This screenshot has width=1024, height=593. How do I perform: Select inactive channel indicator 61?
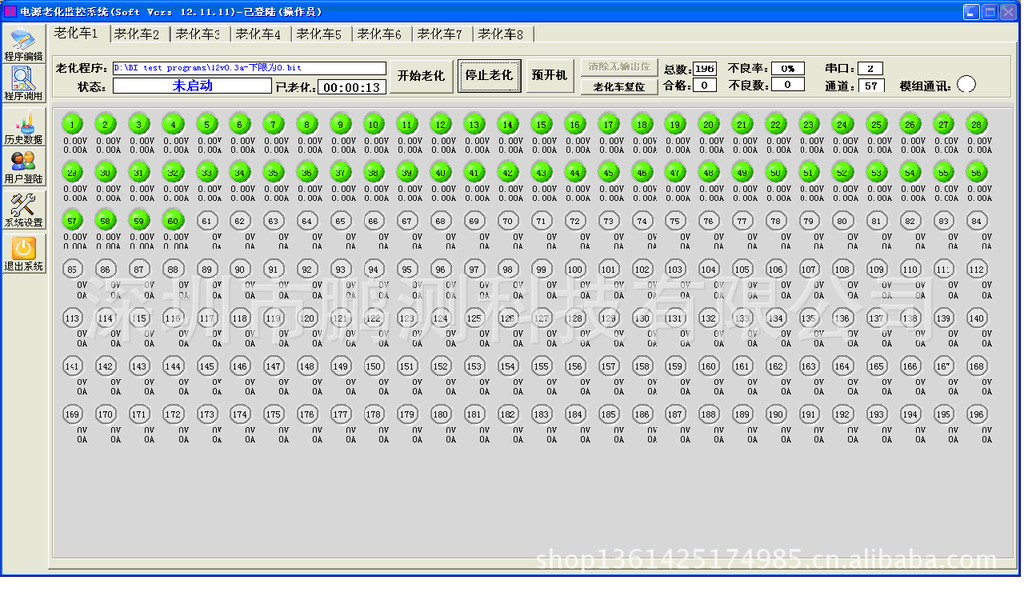click(x=206, y=221)
